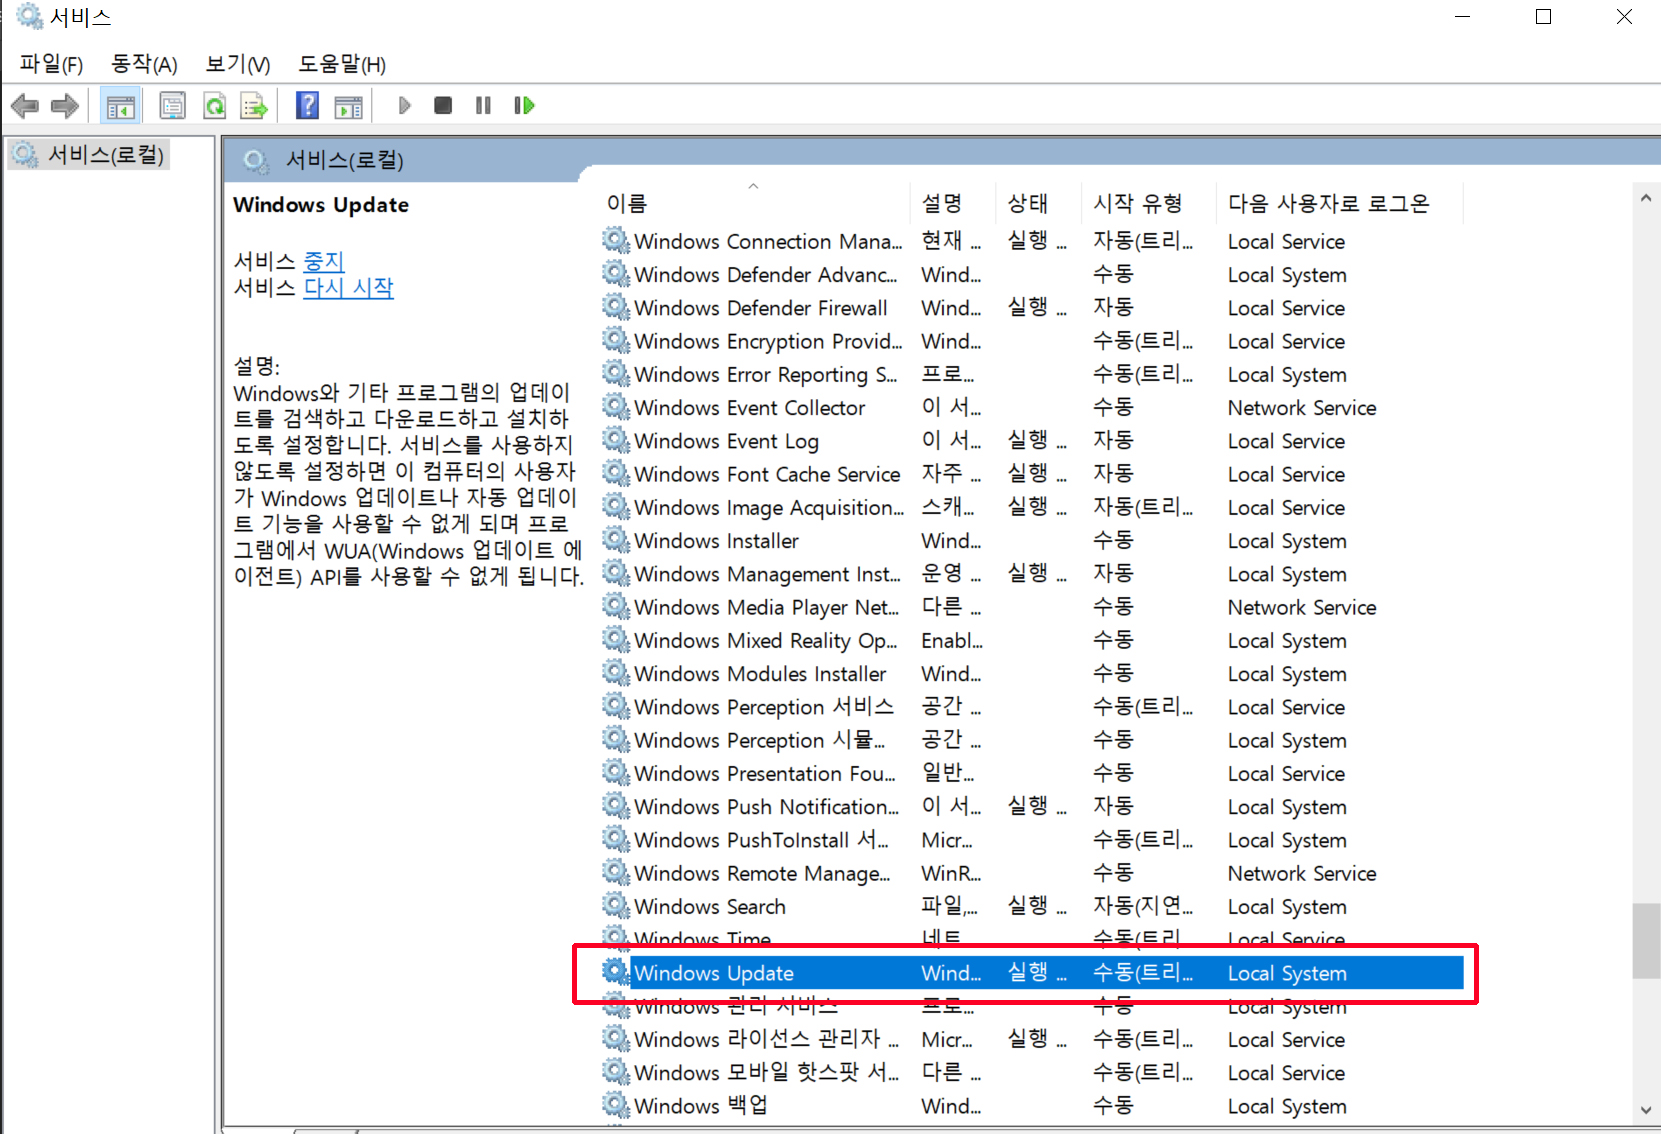
Task: Click Enabl... description of Windows Mixed Reality
Action: [952, 641]
